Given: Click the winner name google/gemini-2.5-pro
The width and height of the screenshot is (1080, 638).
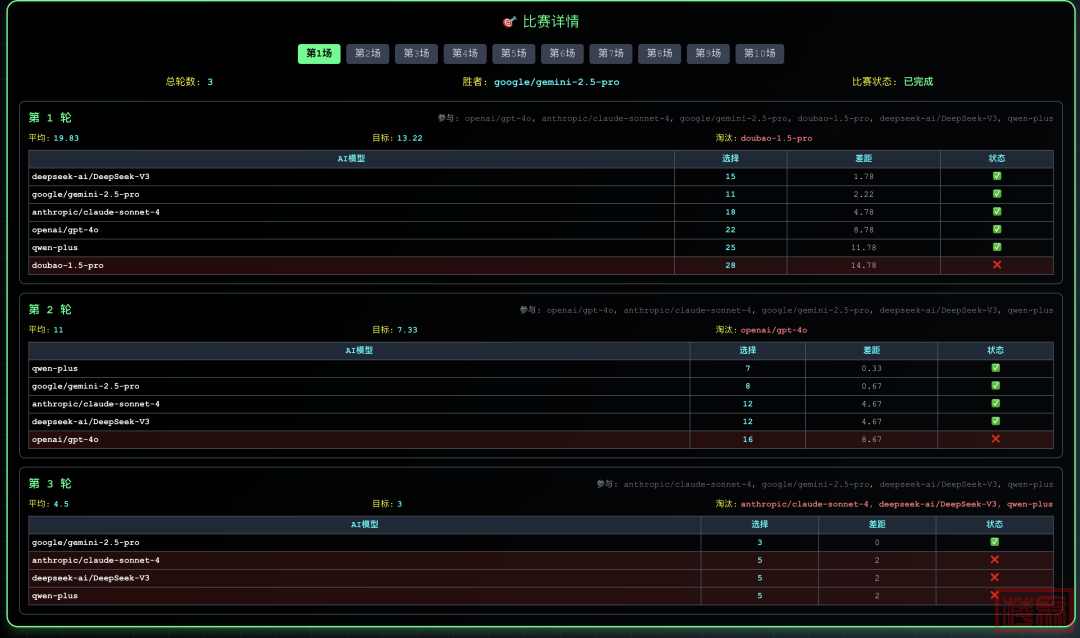Looking at the screenshot, I should click(557, 82).
